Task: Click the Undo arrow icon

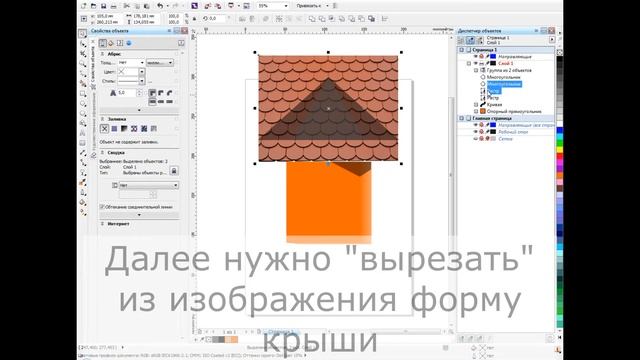Action: tap(160, 6)
